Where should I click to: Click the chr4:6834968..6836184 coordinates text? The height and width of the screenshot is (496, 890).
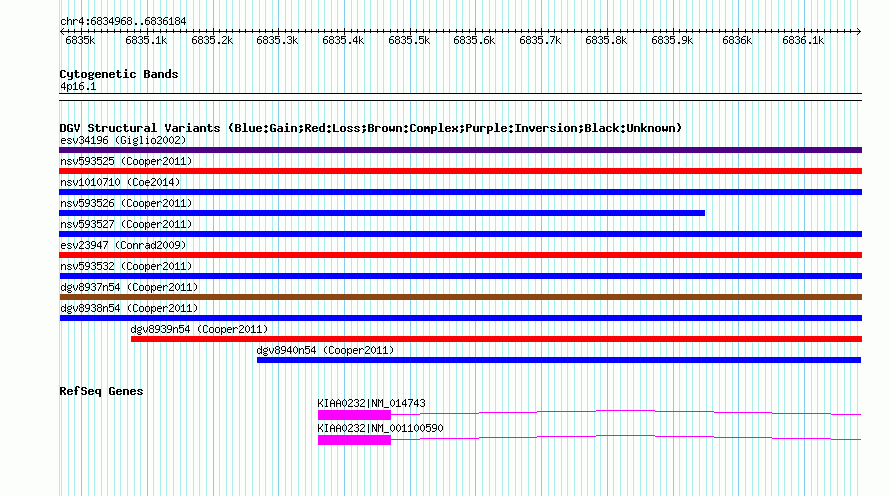tap(123, 21)
